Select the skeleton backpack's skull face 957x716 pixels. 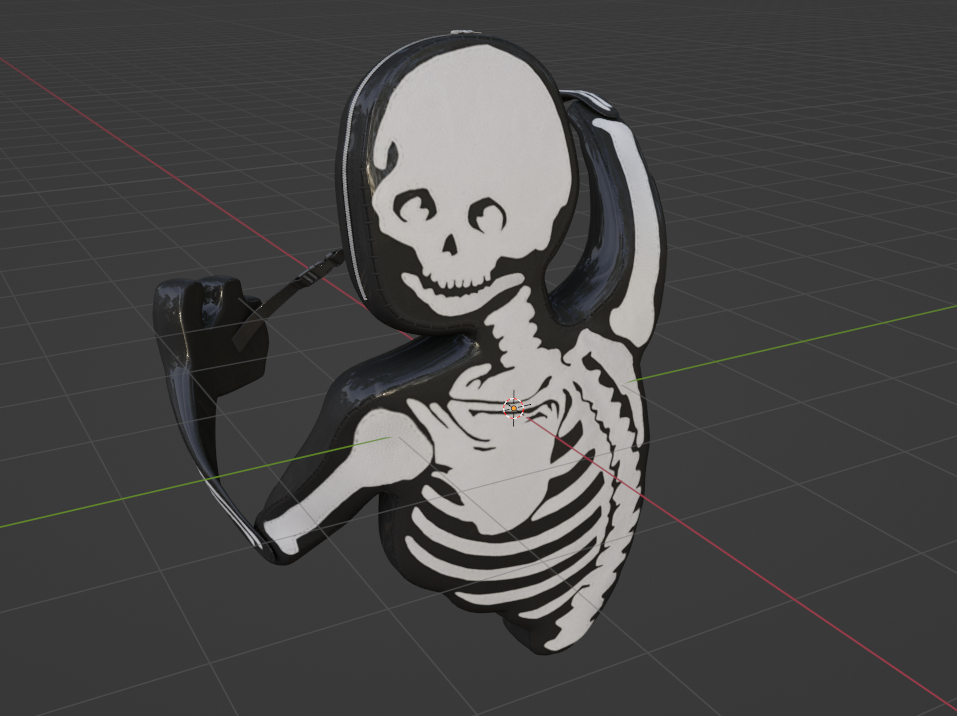coord(472,181)
